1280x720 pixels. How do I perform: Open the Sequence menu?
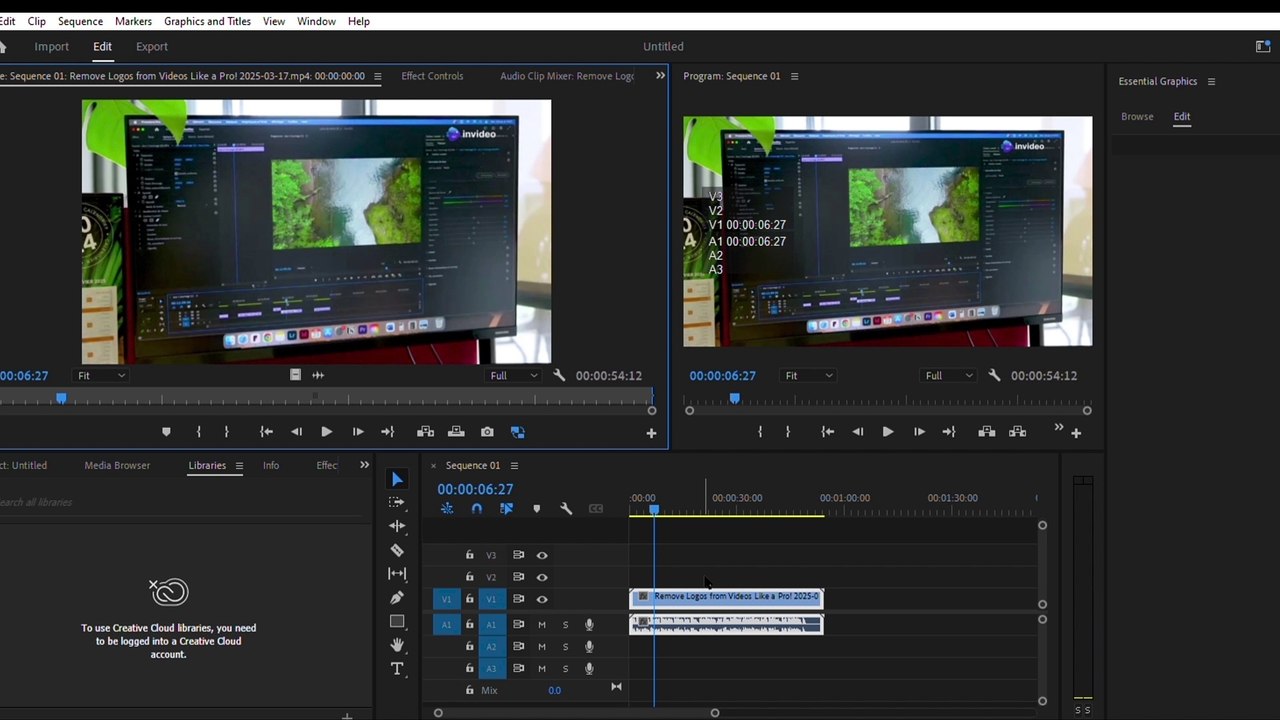[80, 21]
